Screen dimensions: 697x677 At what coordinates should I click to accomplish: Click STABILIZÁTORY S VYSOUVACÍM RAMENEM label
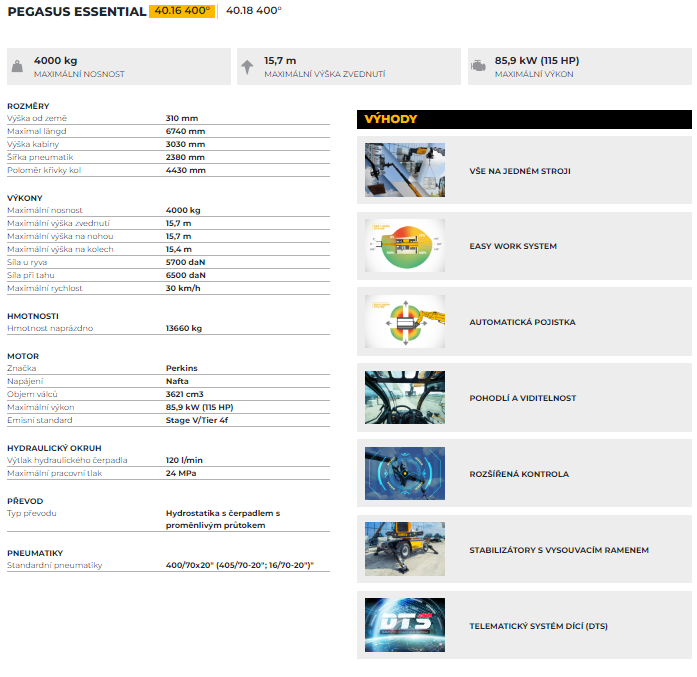[559, 550]
